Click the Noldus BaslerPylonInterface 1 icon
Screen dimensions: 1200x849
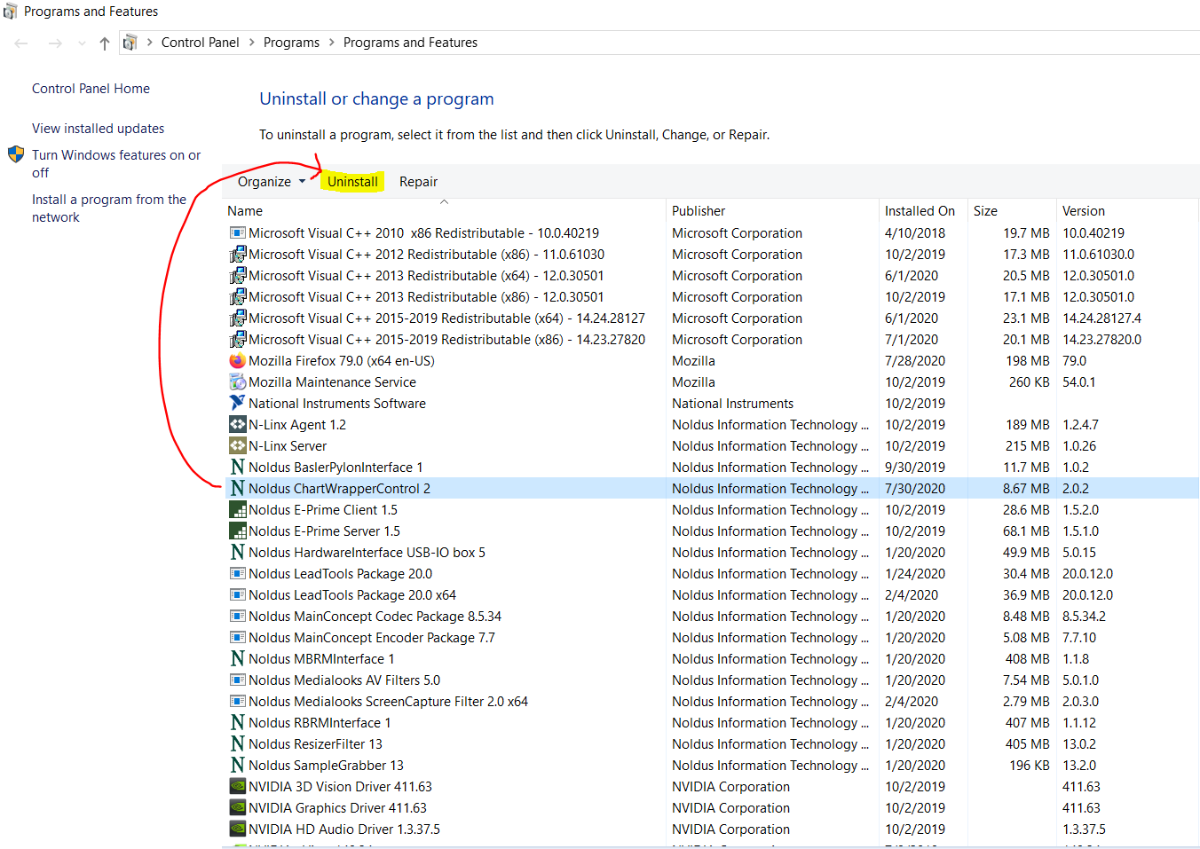point(237,467)
